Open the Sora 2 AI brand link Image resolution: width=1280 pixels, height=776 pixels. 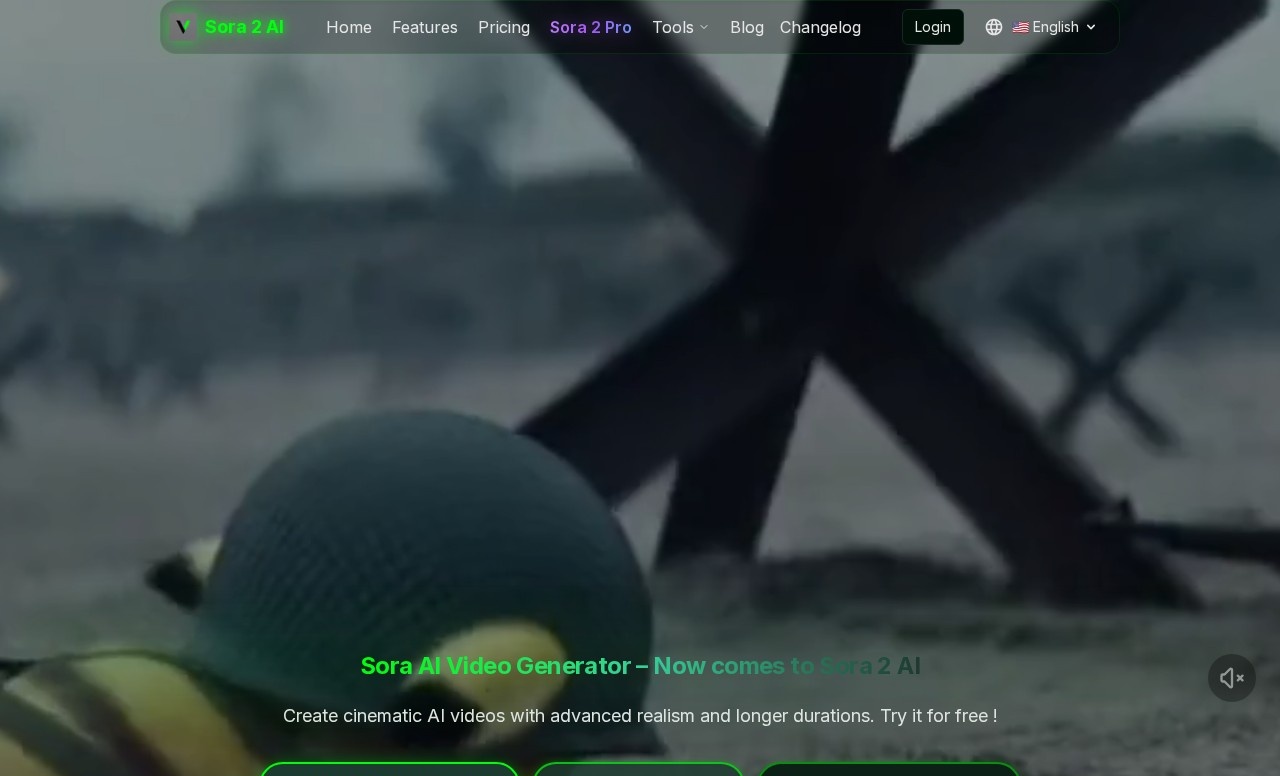[244, 27]
